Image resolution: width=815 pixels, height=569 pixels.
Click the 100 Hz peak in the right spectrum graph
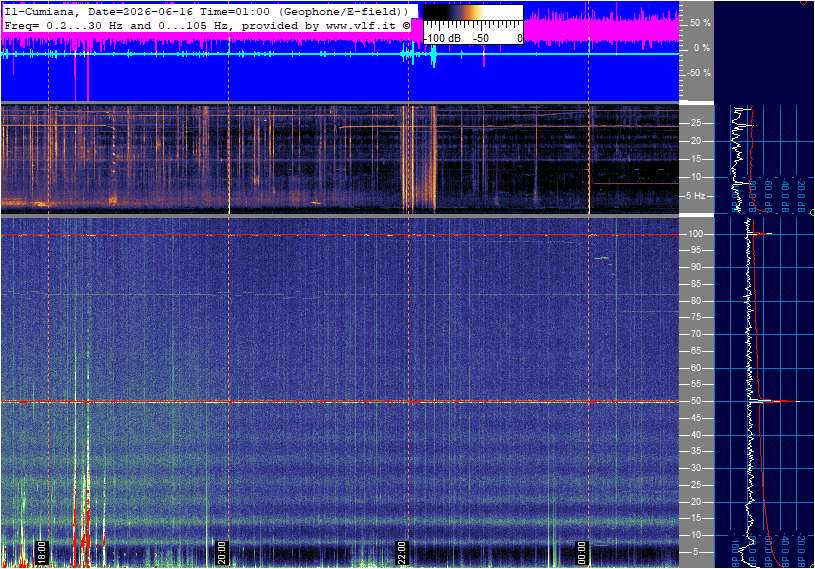tap(760, 234)
